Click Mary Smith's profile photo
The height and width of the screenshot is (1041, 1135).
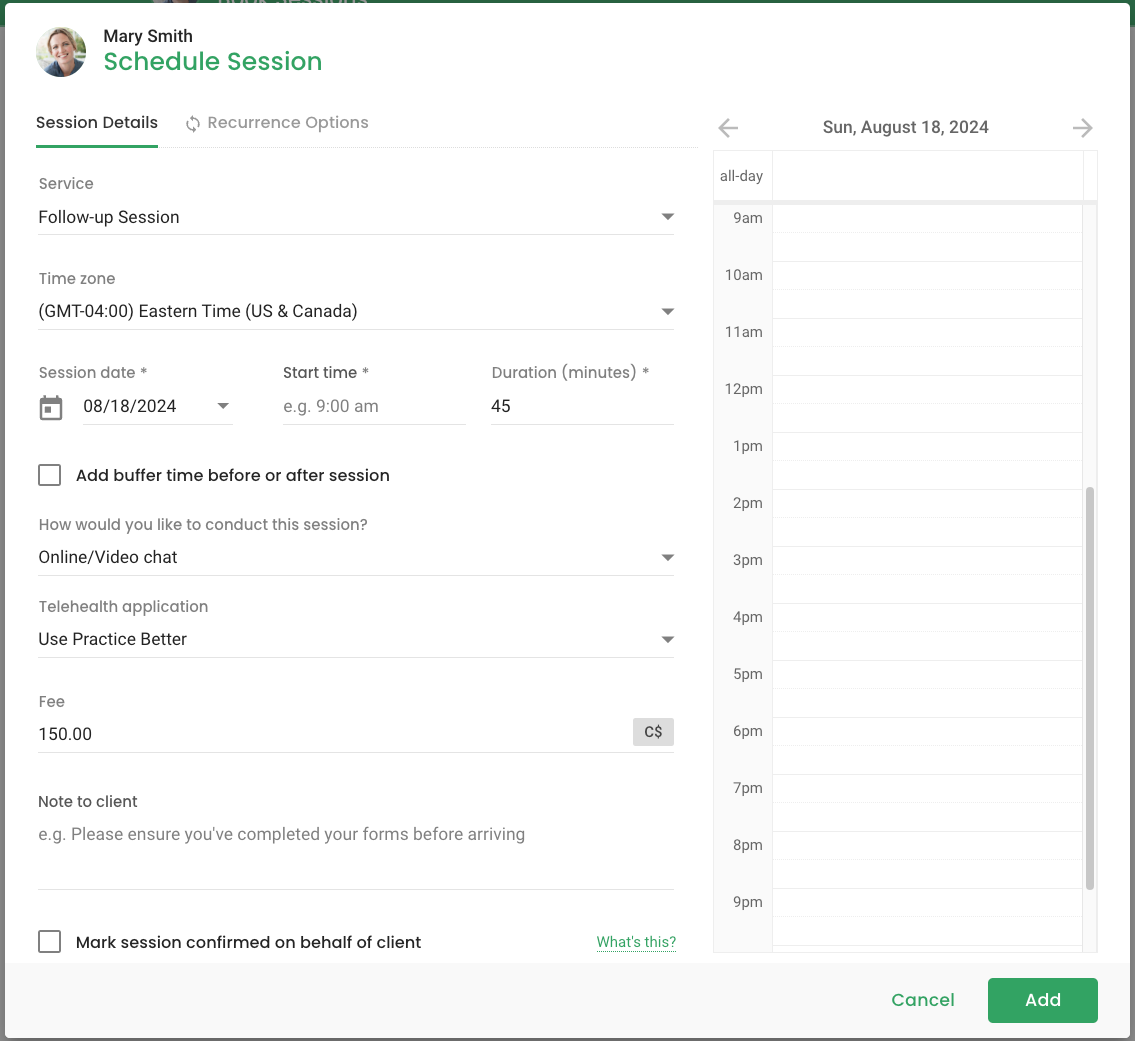click(61, 52)
